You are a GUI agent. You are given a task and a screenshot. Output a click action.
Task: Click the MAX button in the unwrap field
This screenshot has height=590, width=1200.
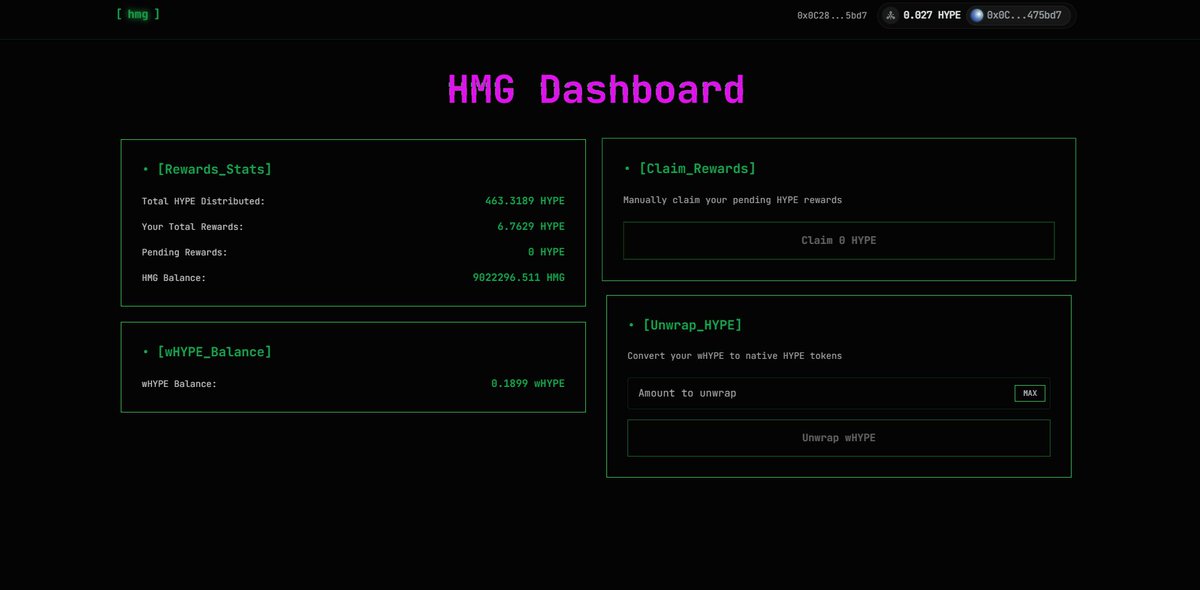[x=1029, y=393]
